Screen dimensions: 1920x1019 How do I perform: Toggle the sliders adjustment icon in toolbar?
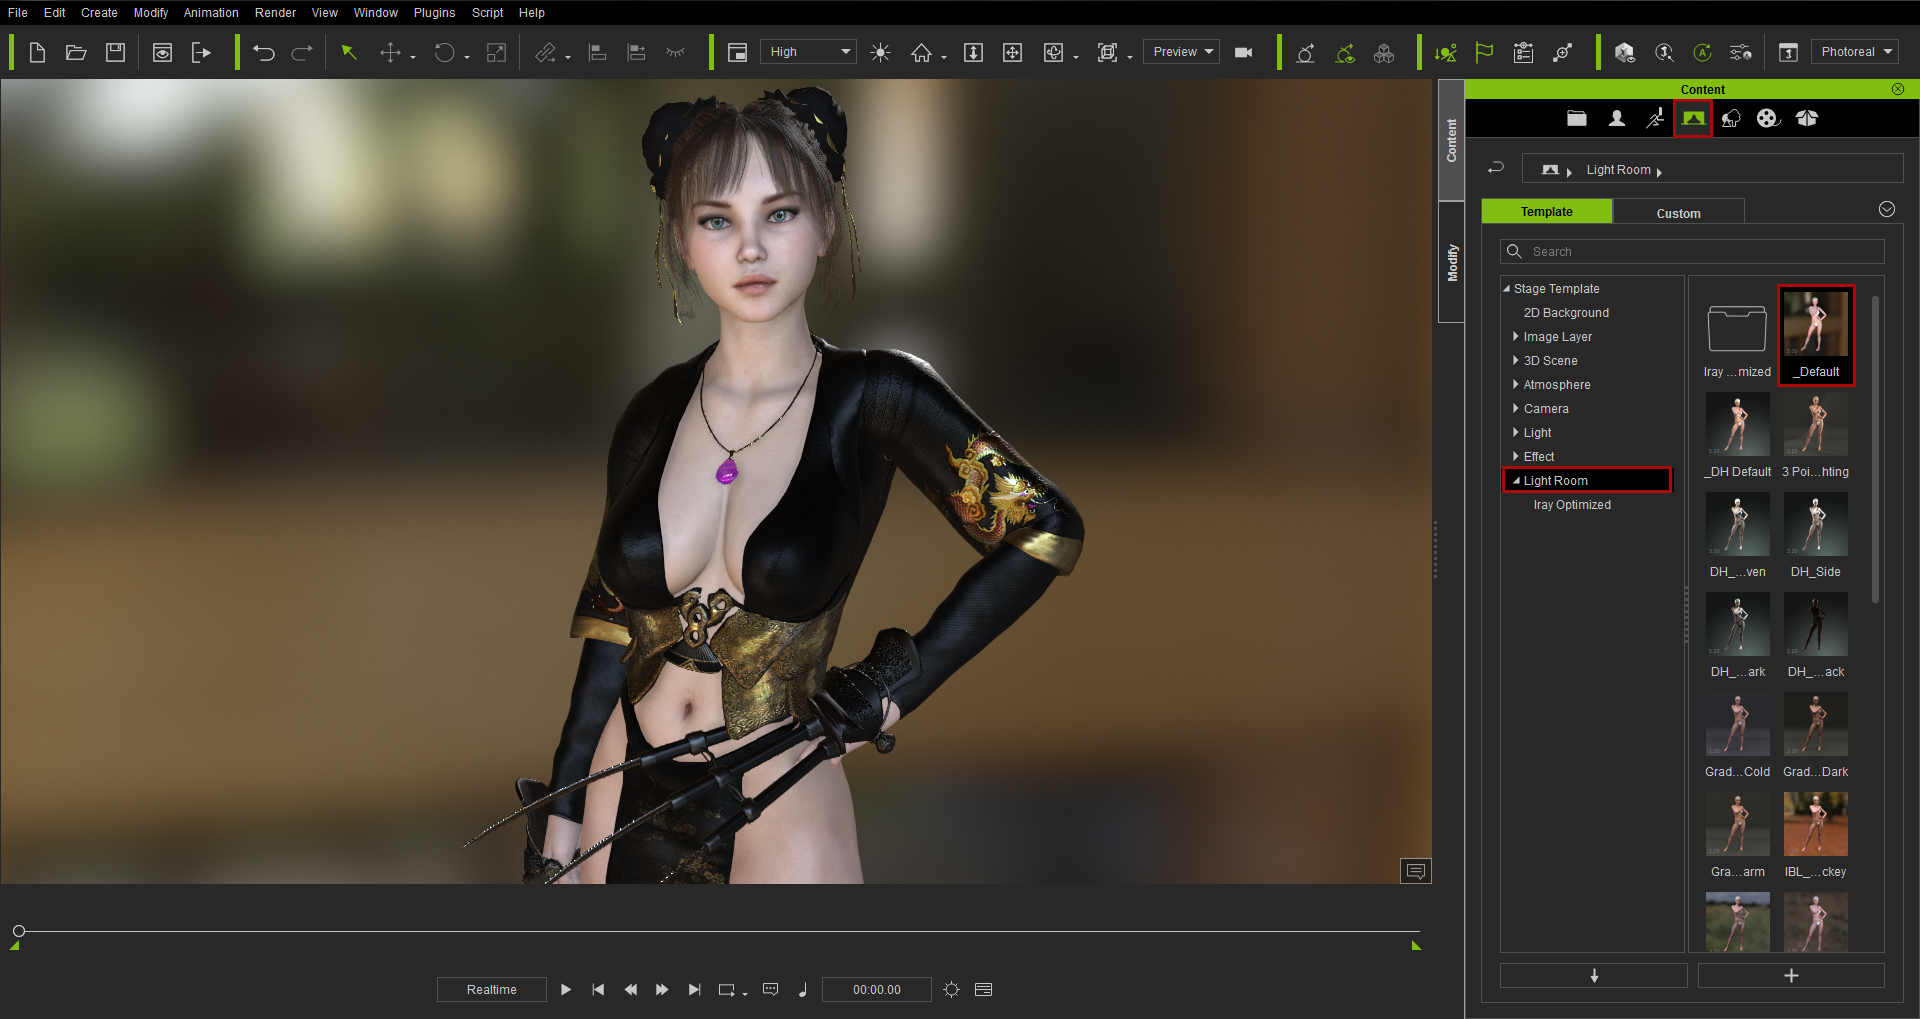click(1741, 52)
